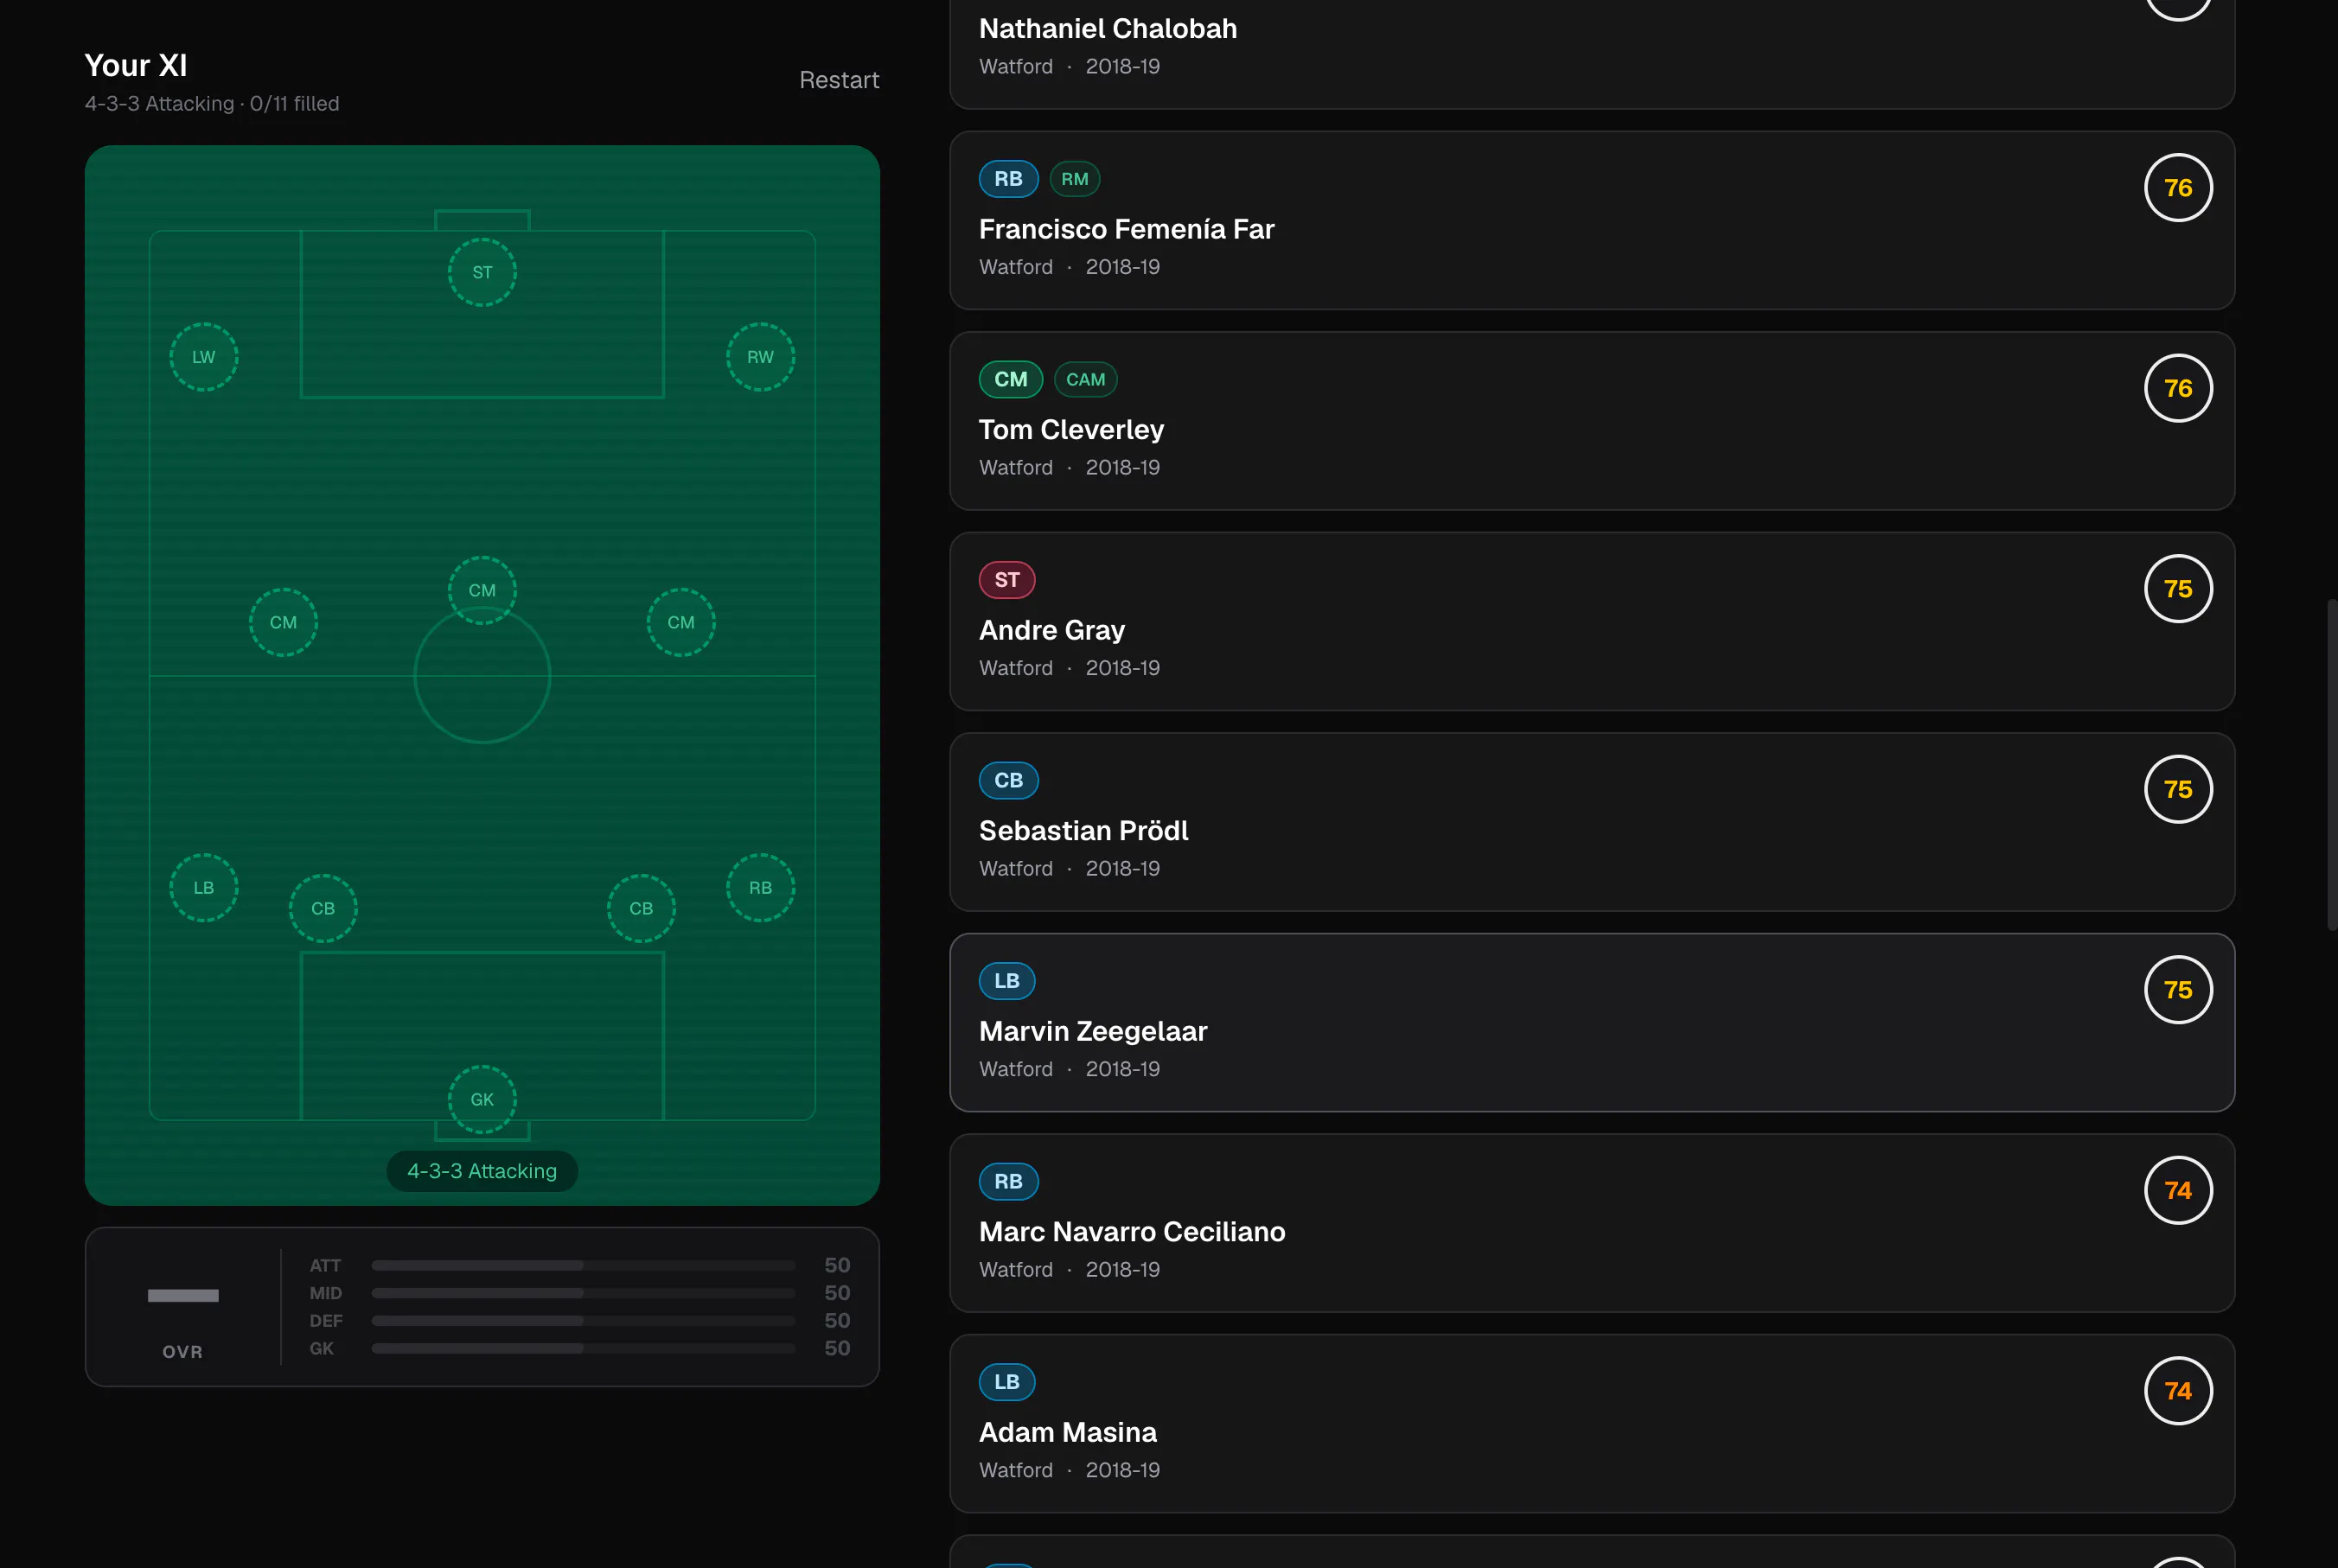This screenshot has height=1568, width=2338.
Task: Click the 75 rating on Sebastian Prödl
Action: tap(2178, 789)
